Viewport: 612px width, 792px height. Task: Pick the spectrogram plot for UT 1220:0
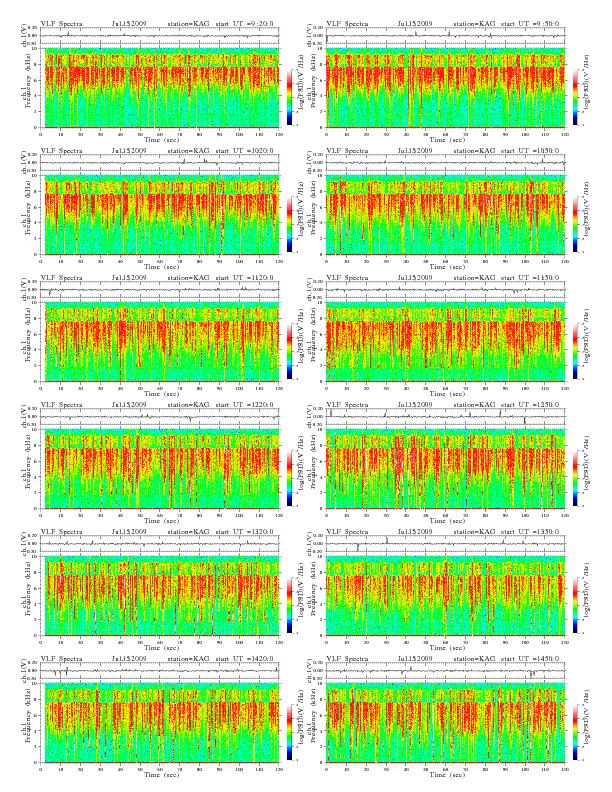pos(160,469)
